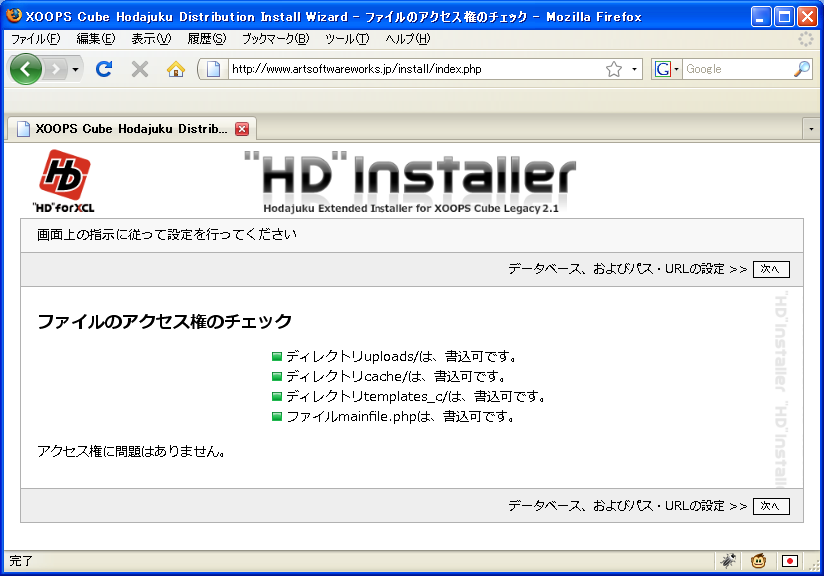The width and height of the screenshot is (824, 576).
Task: Click the bug icon in status bar
Action: pyautogui.click(x=730, y=561)
